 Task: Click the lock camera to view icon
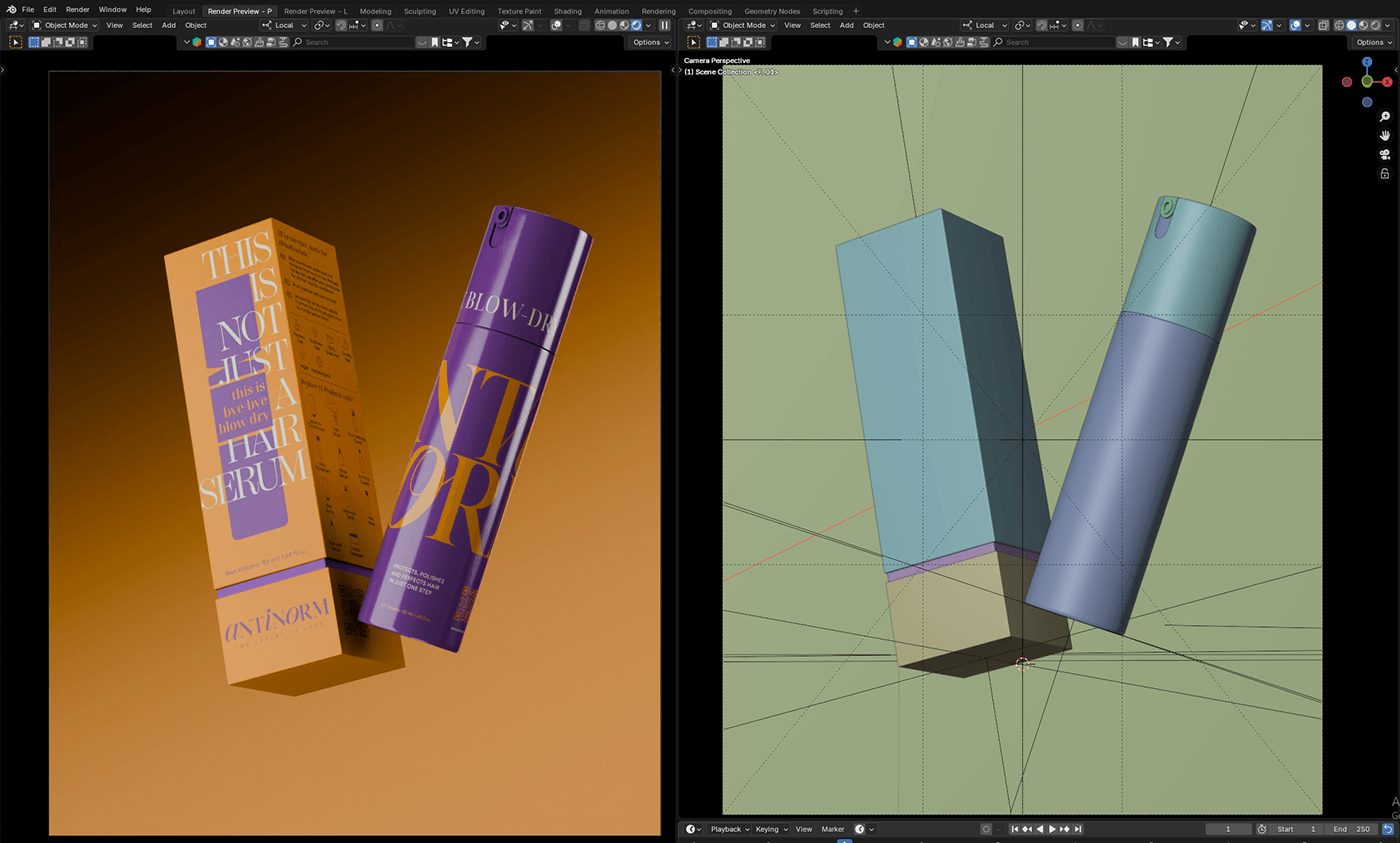click(x=1385, y=173)
